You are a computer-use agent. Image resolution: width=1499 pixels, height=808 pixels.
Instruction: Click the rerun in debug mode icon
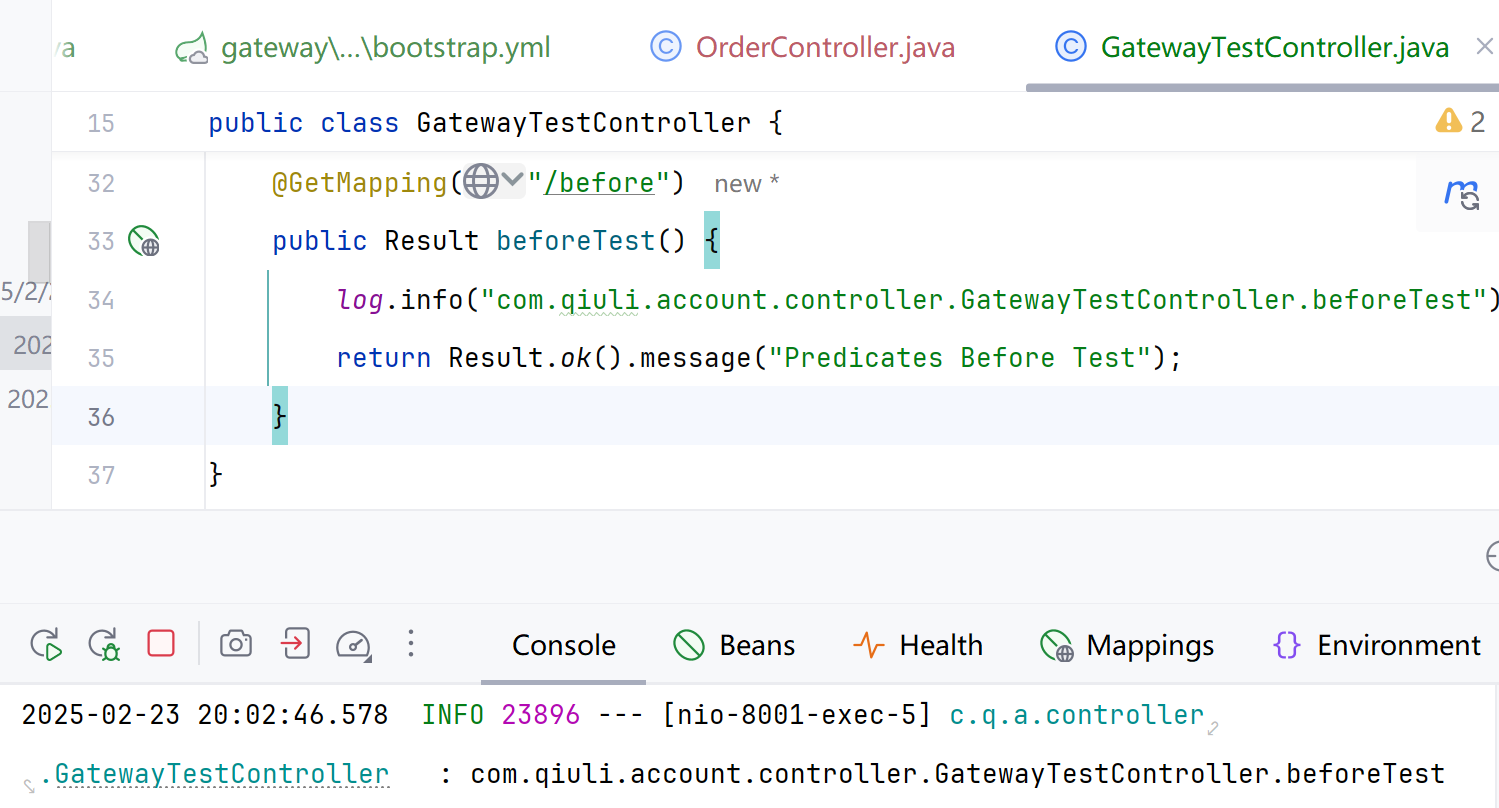coord(104,644)
